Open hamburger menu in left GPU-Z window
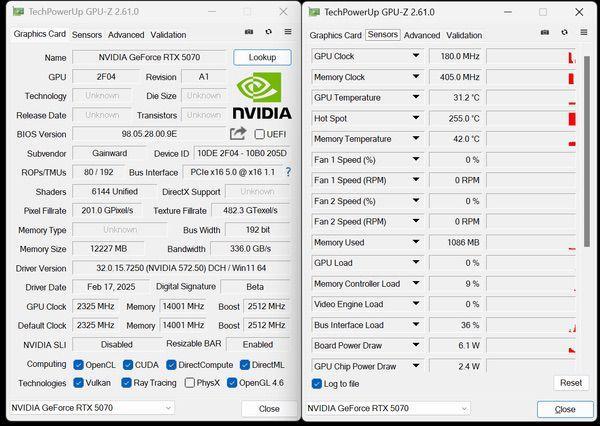 click(288, 32)
